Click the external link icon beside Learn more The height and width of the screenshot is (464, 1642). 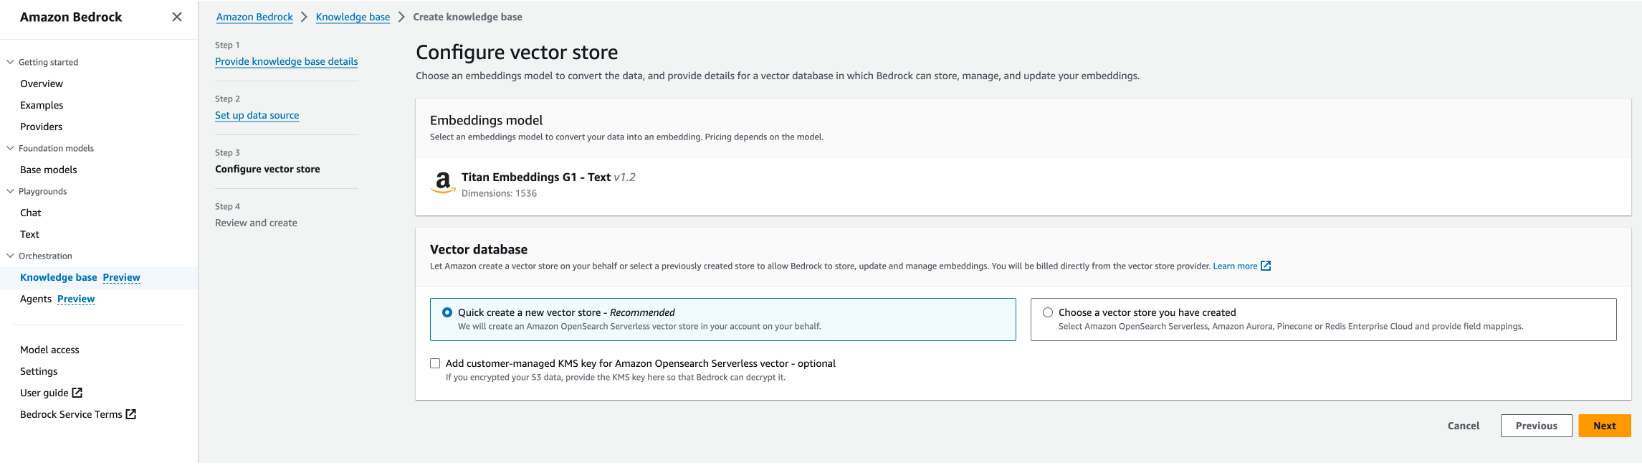click(x=1266, y=266)
